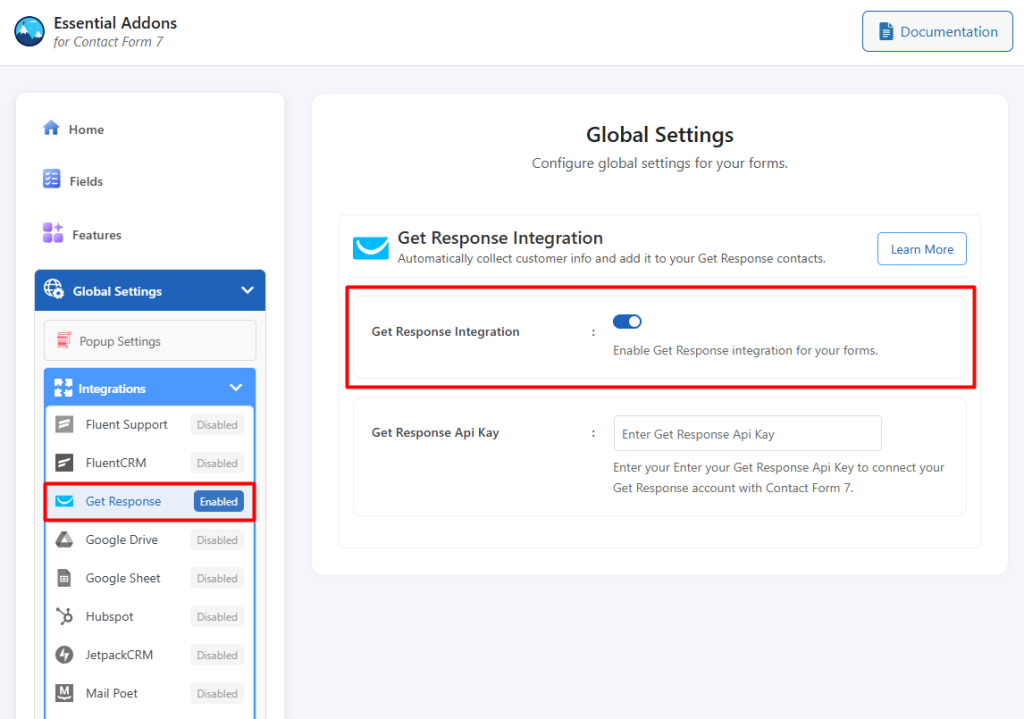Click the Disabled badge for Google Sheet
Image resolution: width=1024 pixels, height=719 pixels.
coord(217,579)
